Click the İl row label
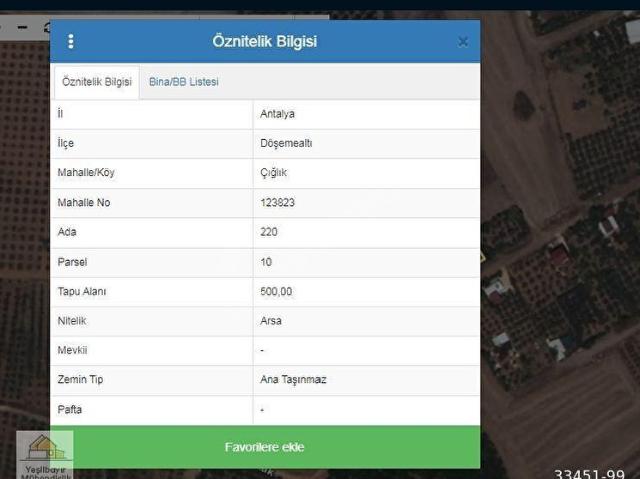This screenshot has height=479, width=640. 60,114
